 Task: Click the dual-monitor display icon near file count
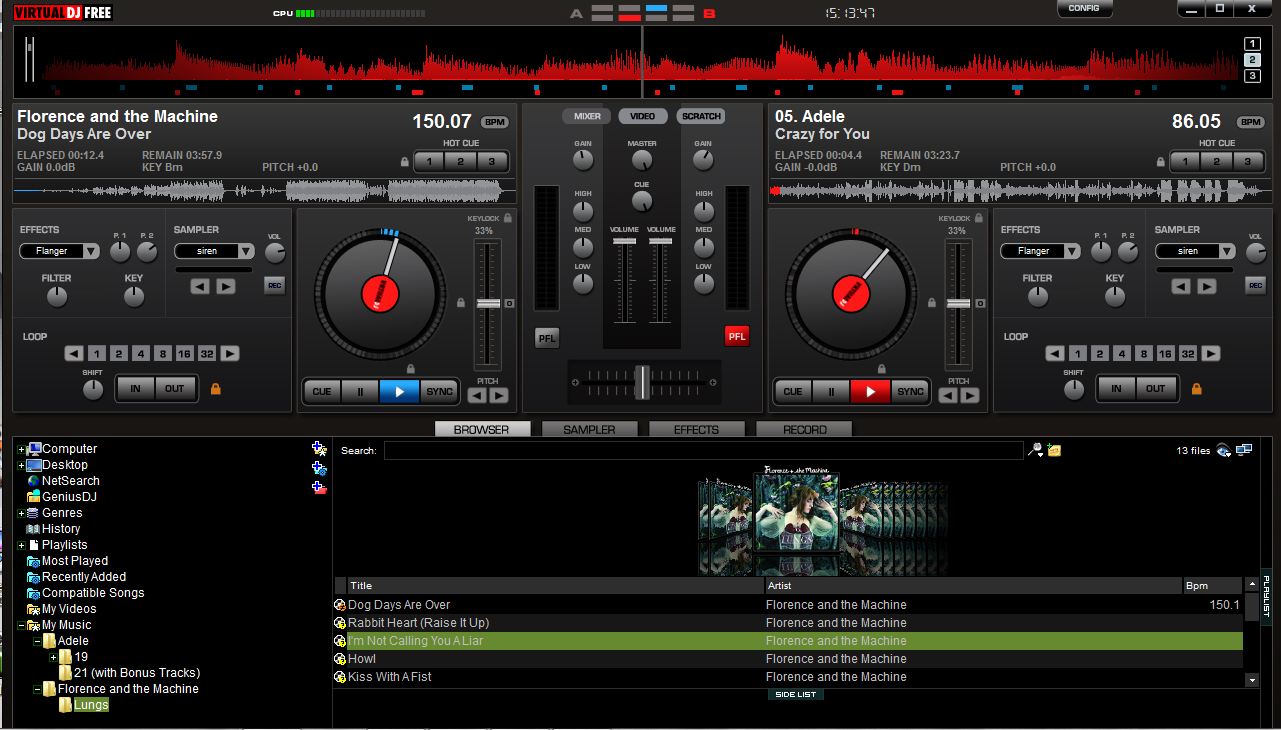[1246, 450]
